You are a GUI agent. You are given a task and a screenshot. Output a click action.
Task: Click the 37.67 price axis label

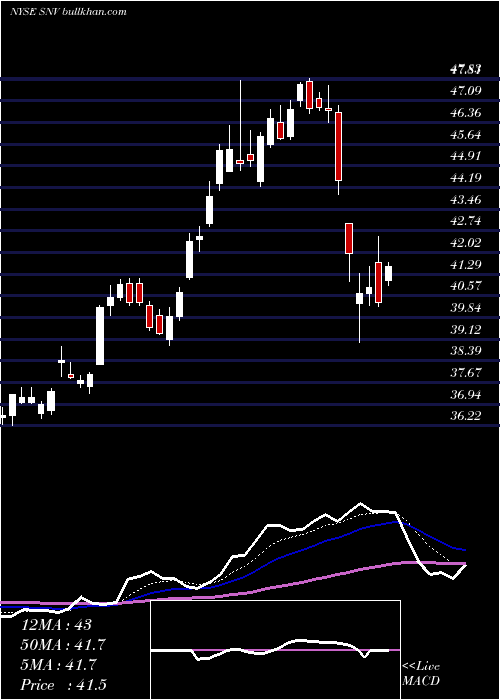[466, 373]
